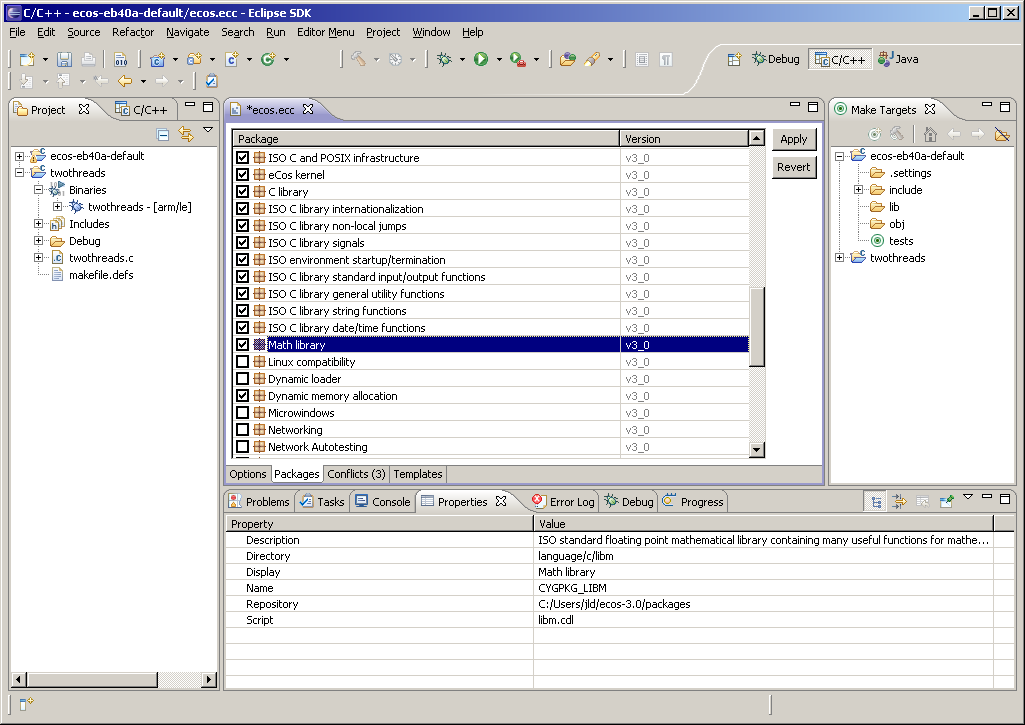1025x725 pixels.
Task: Expand twothreads.c file node
Action: (x=39, y=258)
